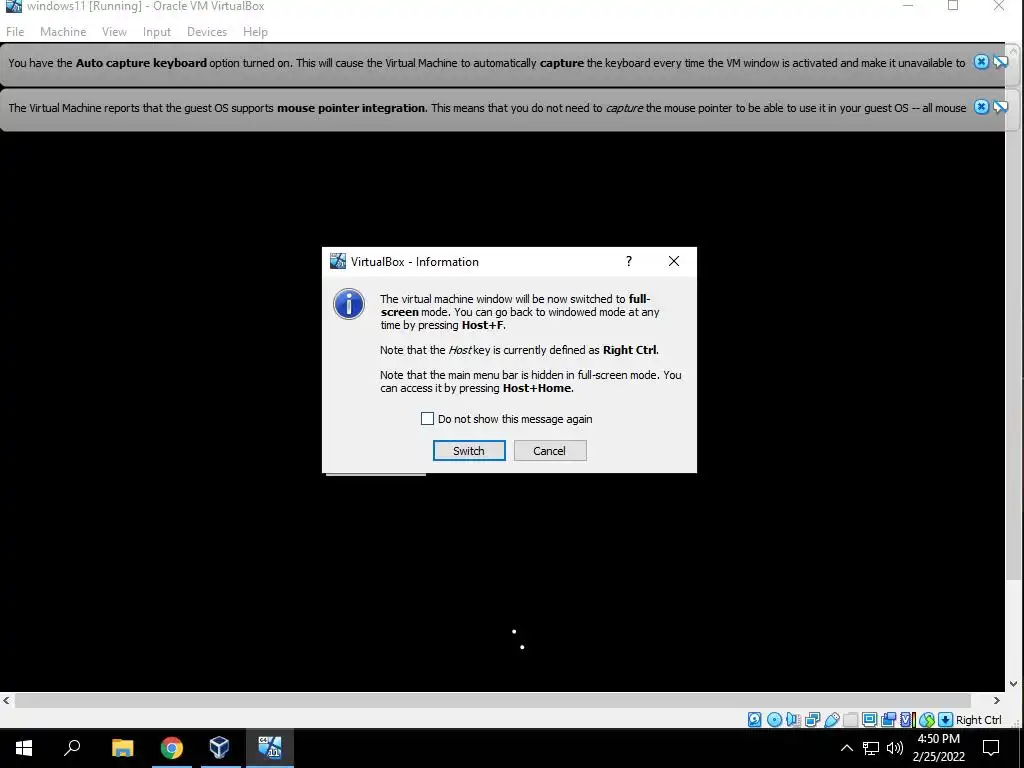Click the keyboard capture arrow icon

[x=945, y=720]
